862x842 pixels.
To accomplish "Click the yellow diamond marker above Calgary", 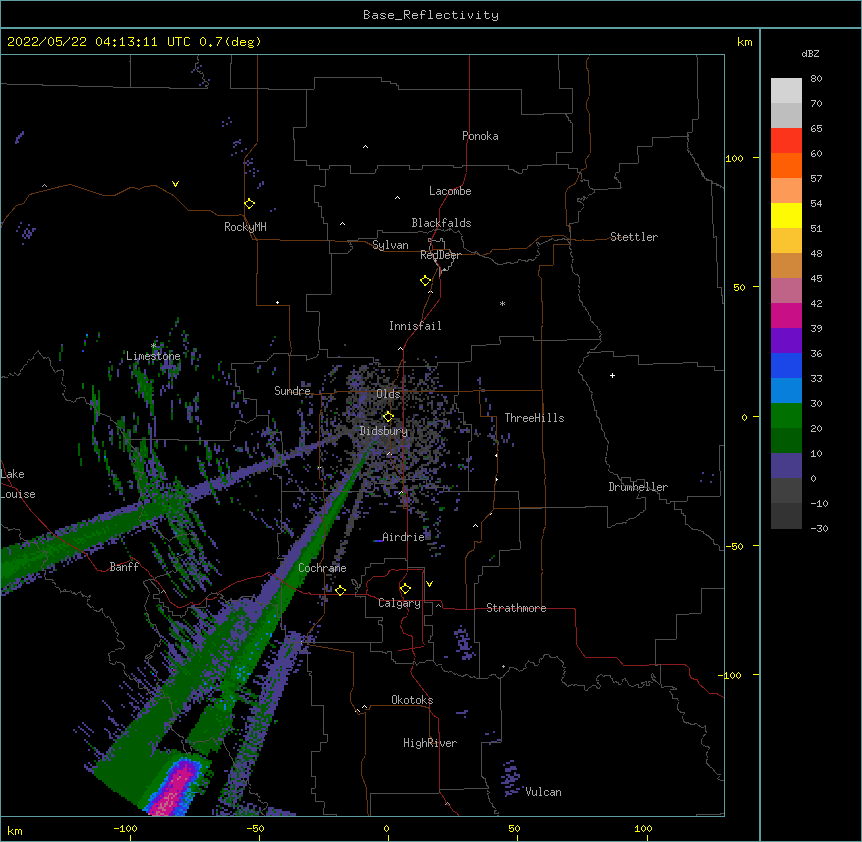I will (405, 589).
